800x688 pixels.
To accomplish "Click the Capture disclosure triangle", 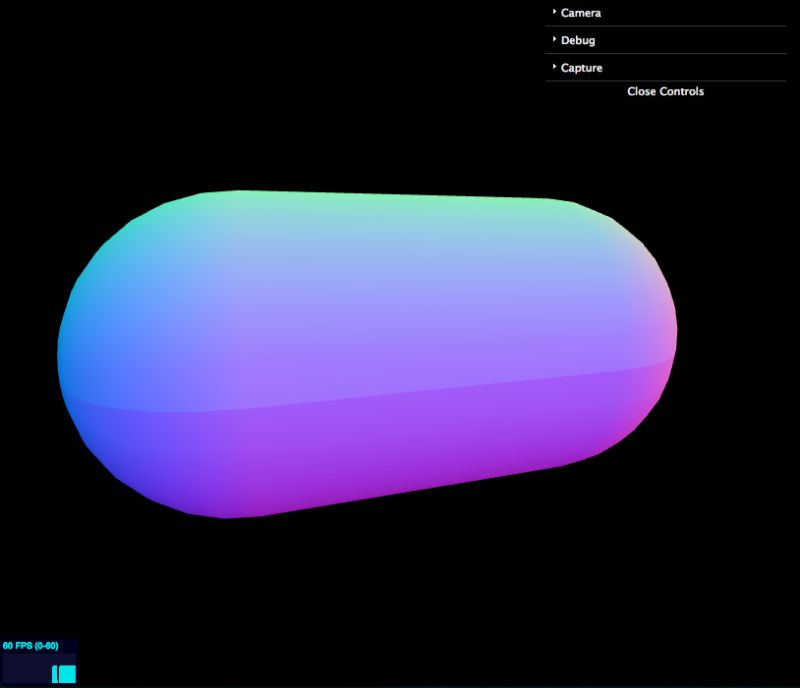I will 552,67.
